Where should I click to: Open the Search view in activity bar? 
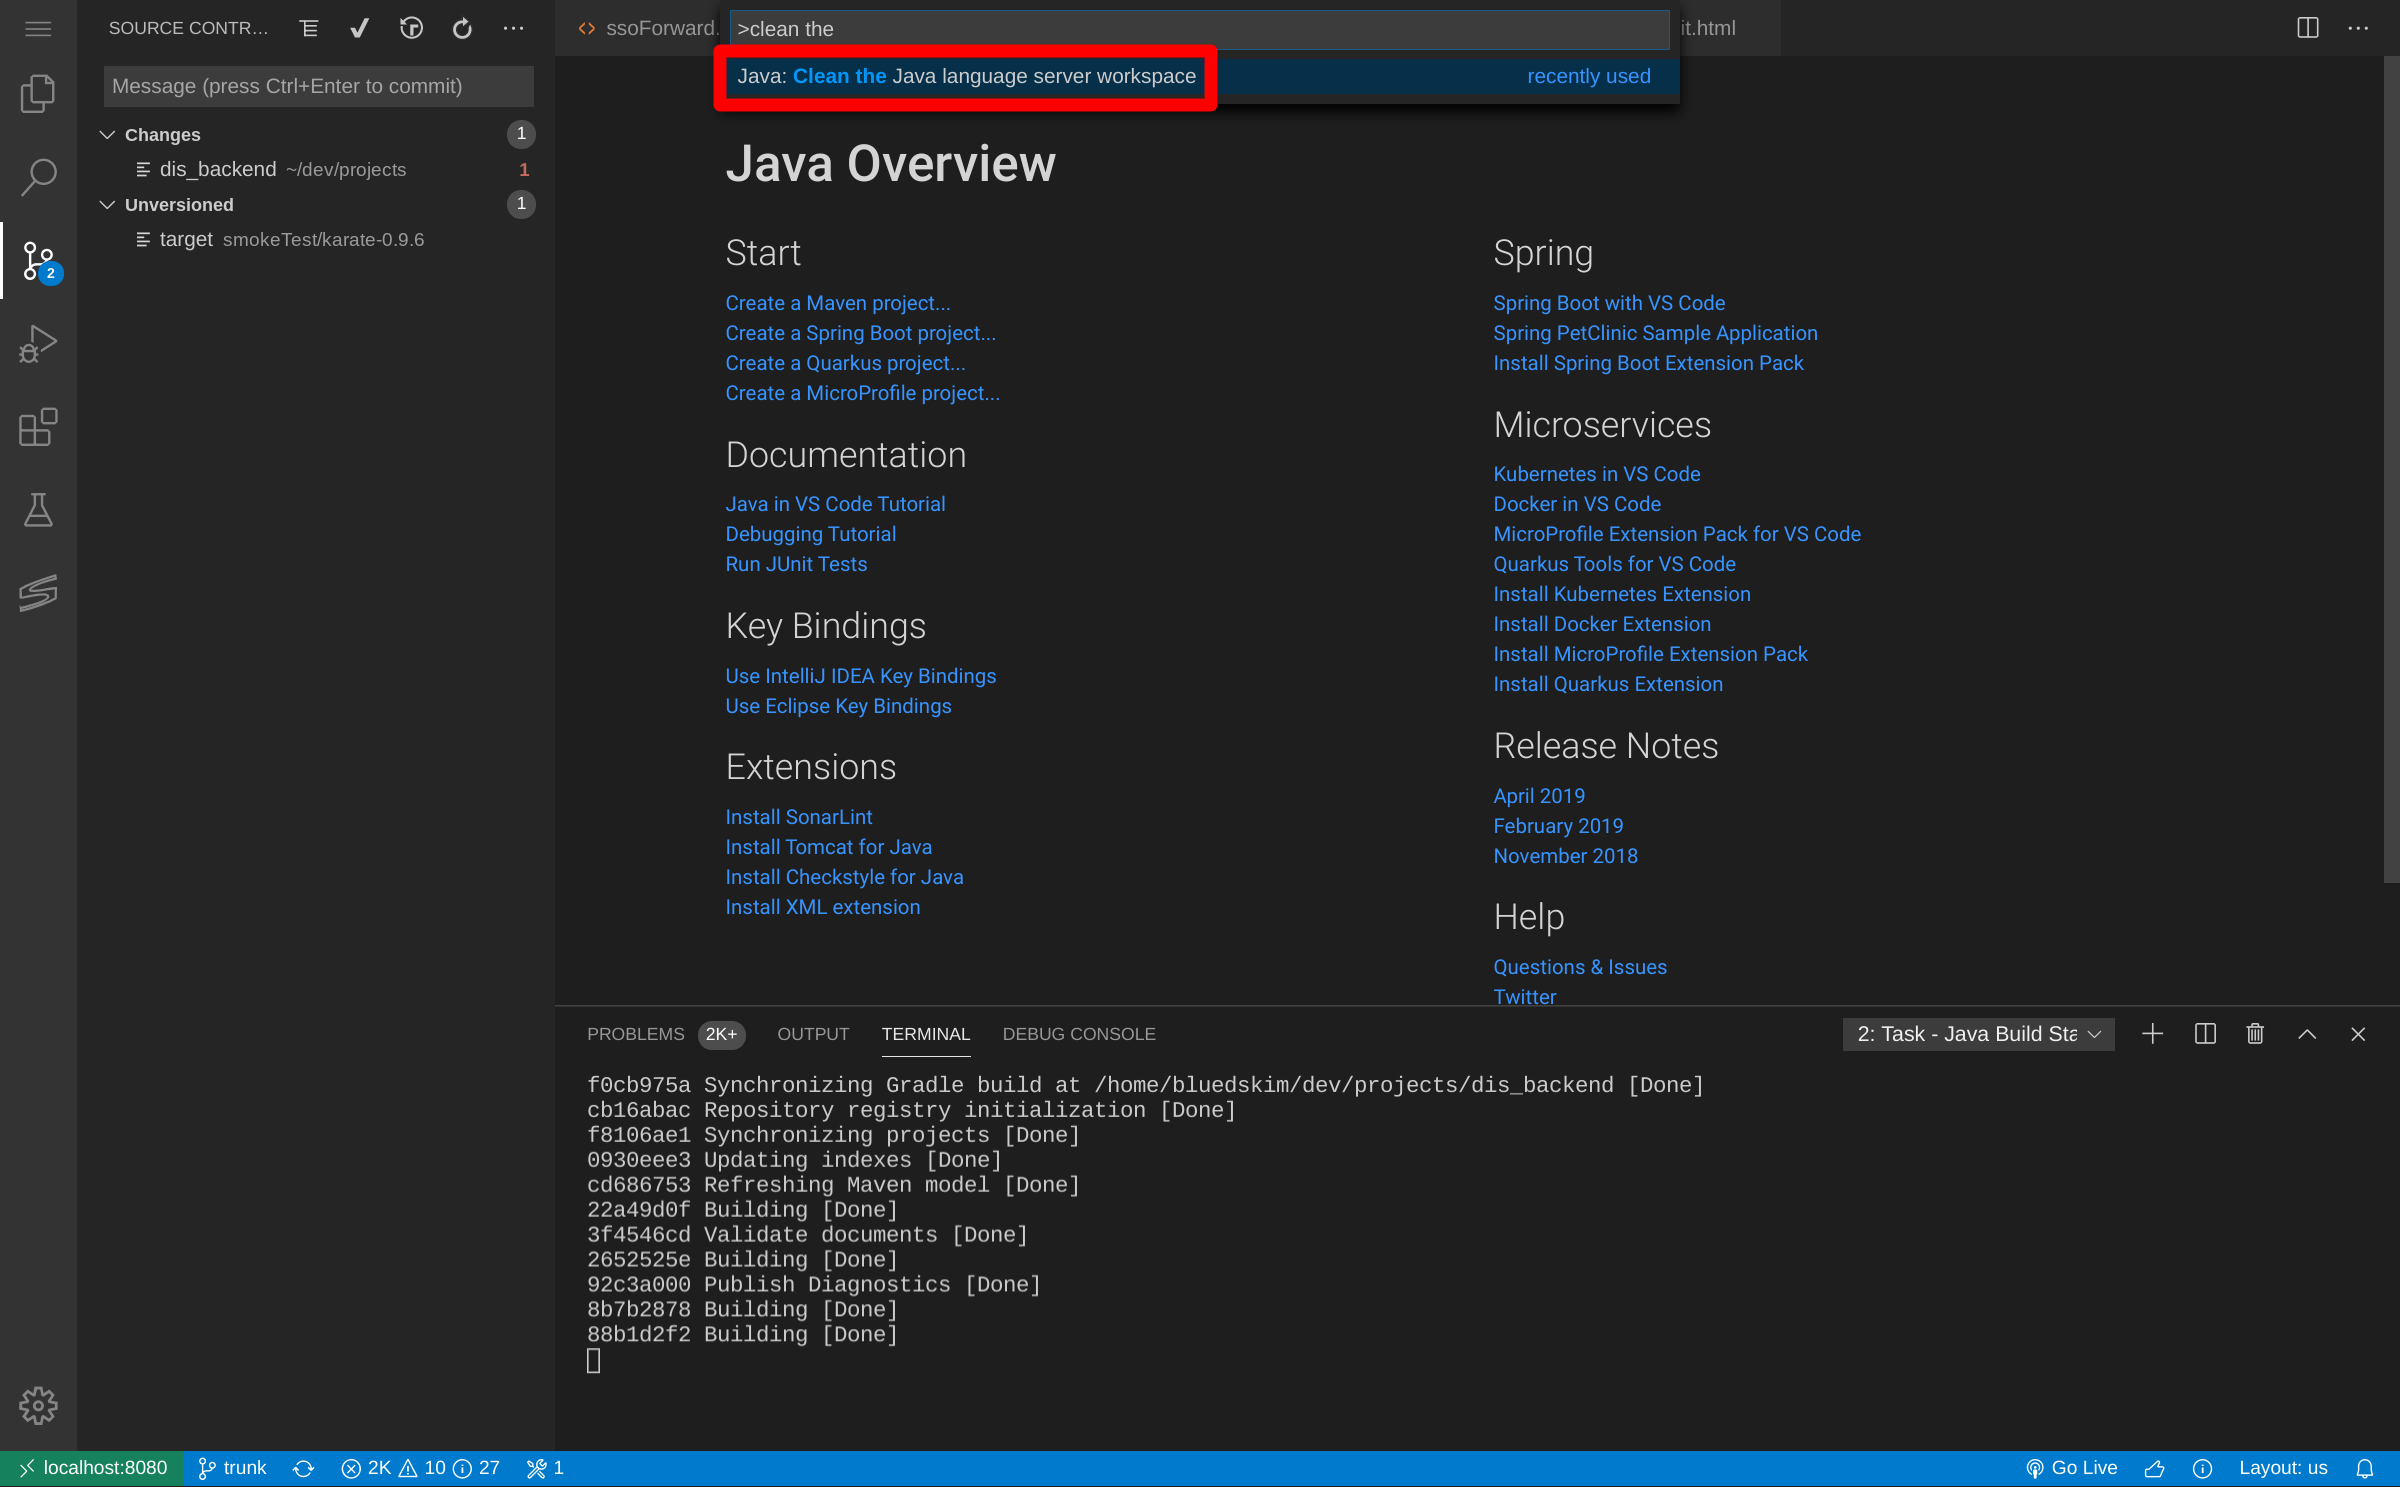point(38,176)
